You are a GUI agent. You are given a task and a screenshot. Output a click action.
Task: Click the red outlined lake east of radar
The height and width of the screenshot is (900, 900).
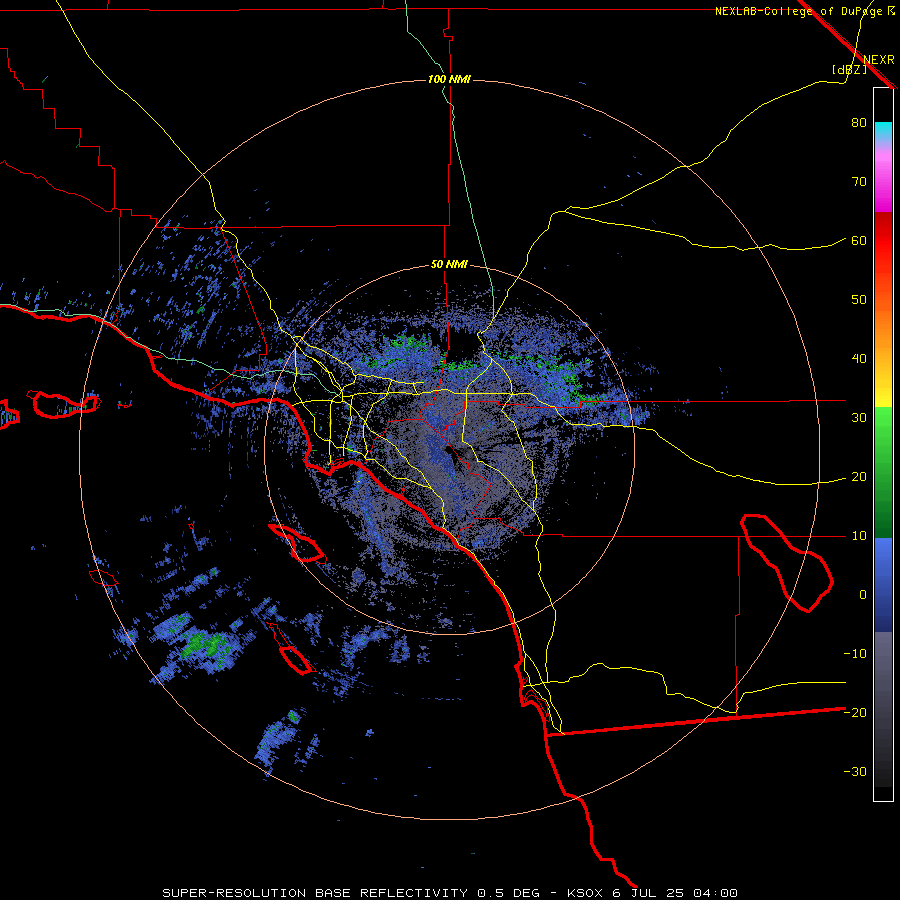tap(786, 563)
